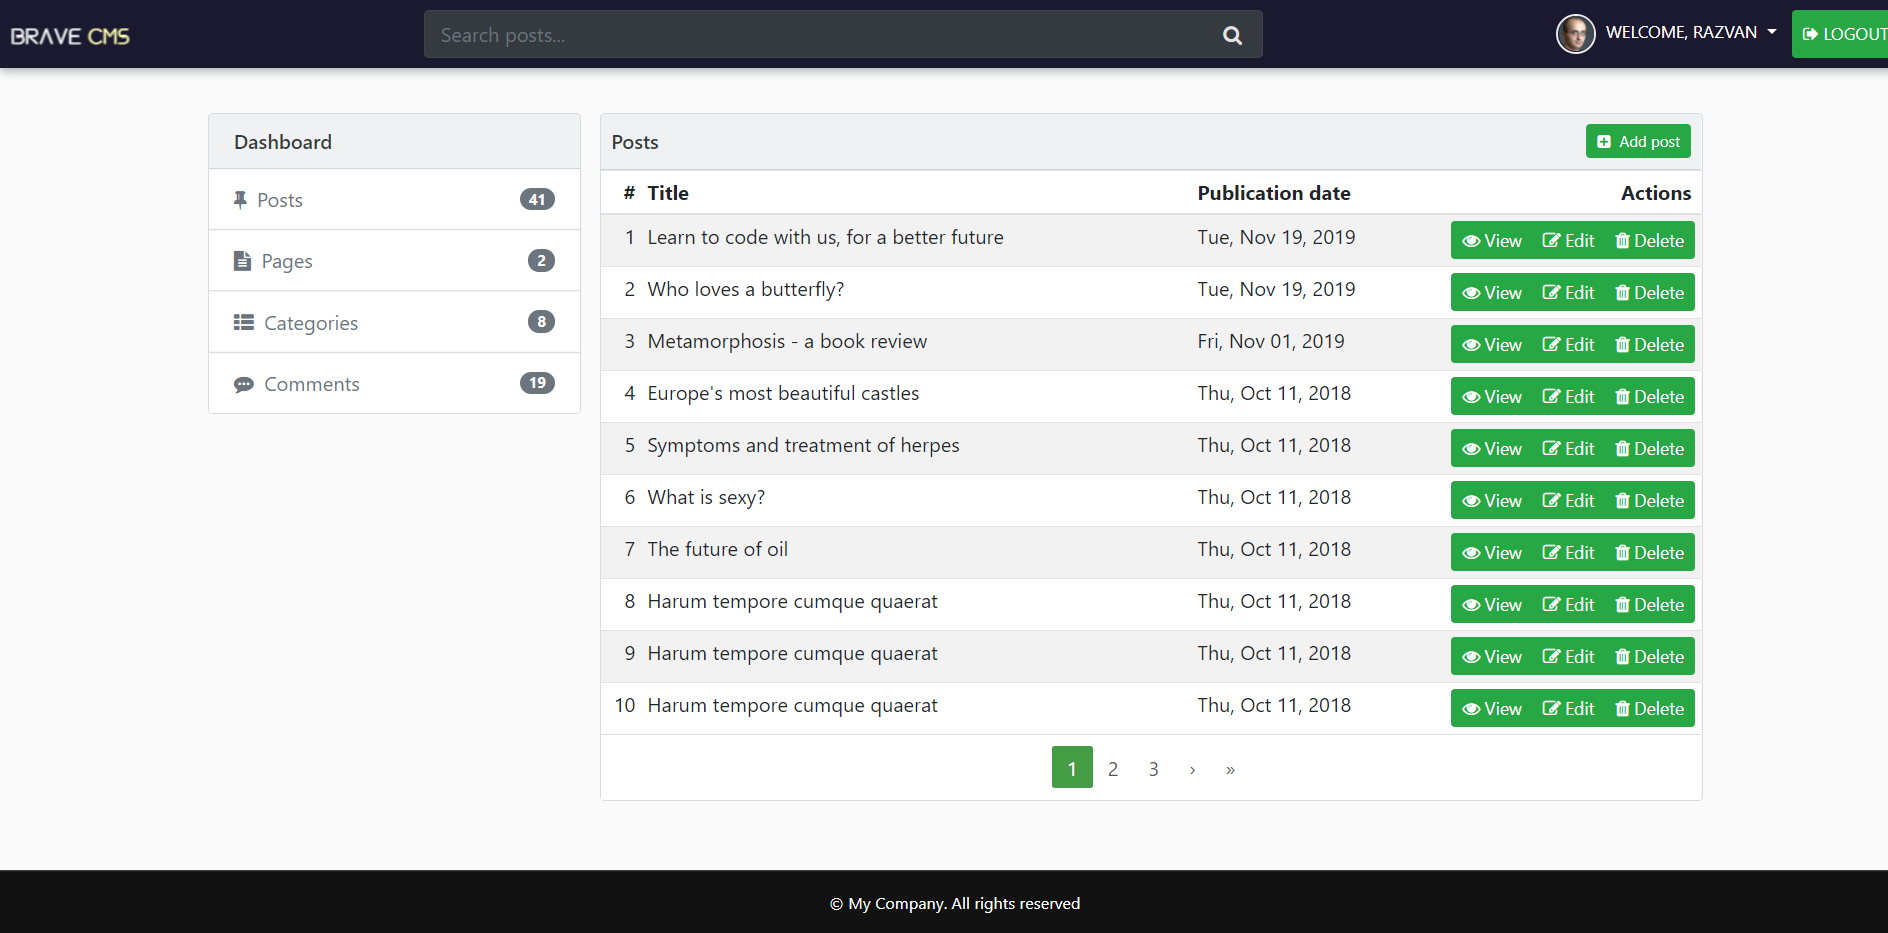Viewport: 1888px width, 933px height.
Task: Click the Razvan user avatar
Action: 1575,34
